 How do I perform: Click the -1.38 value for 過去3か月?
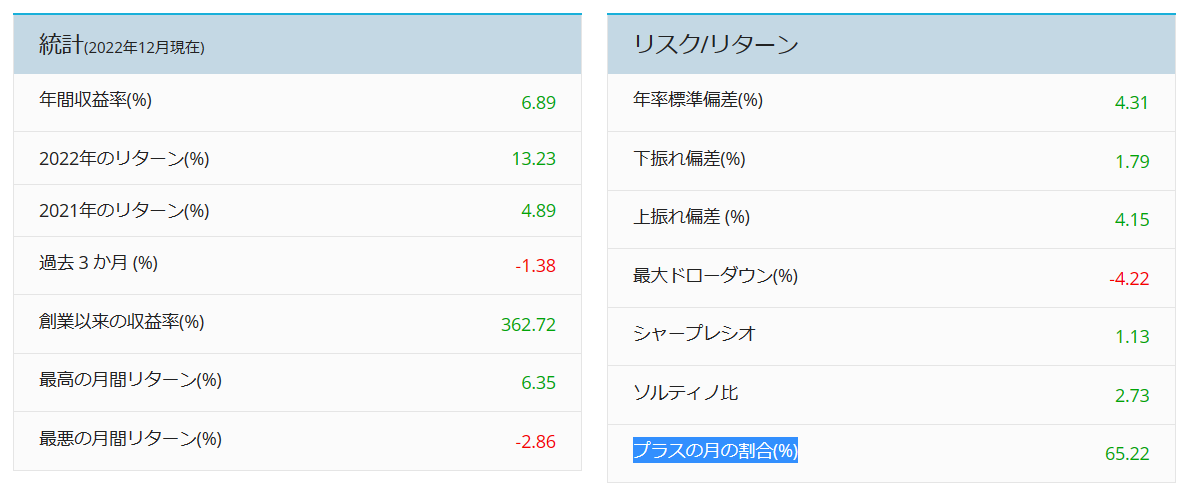(536, 266)
